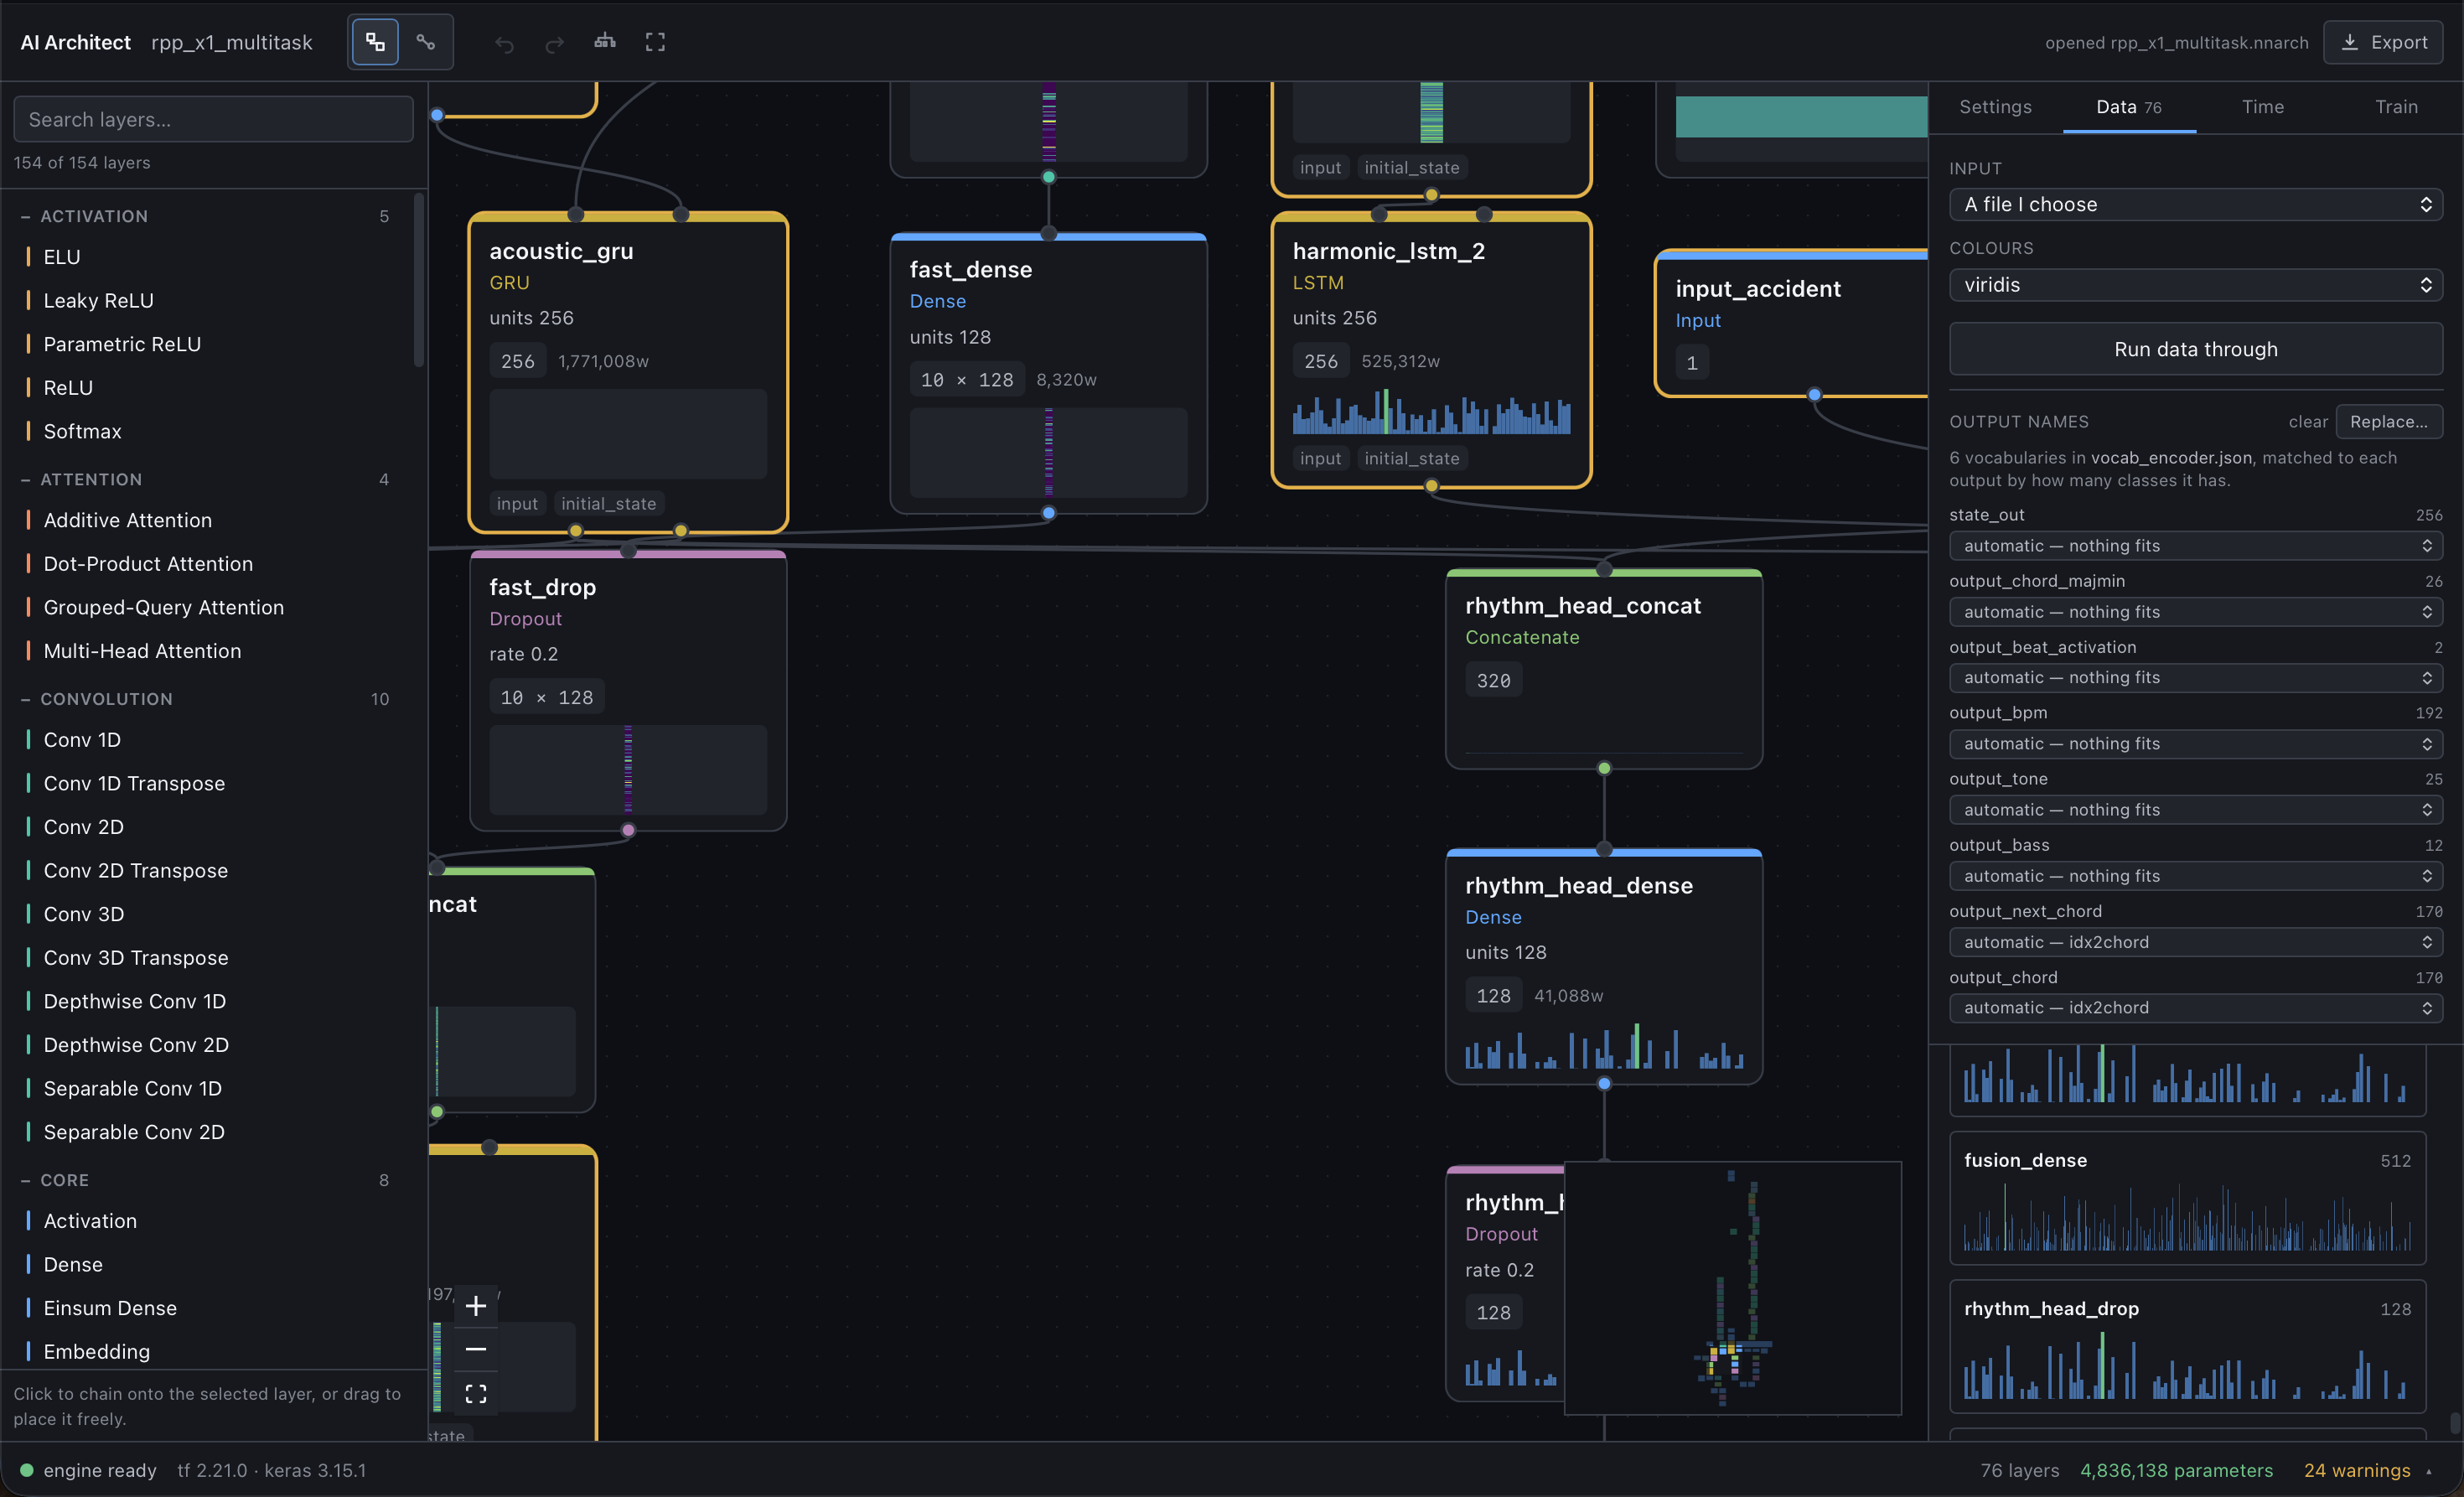Click the undo arrow icon

pyautogui.click(x=504, y=43)
